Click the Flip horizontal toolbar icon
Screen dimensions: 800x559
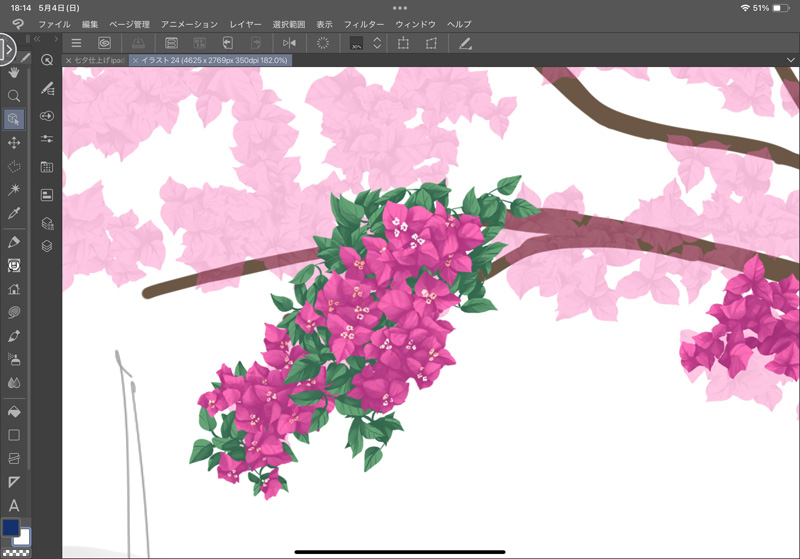pyautogui.click(x=289, y=43)
